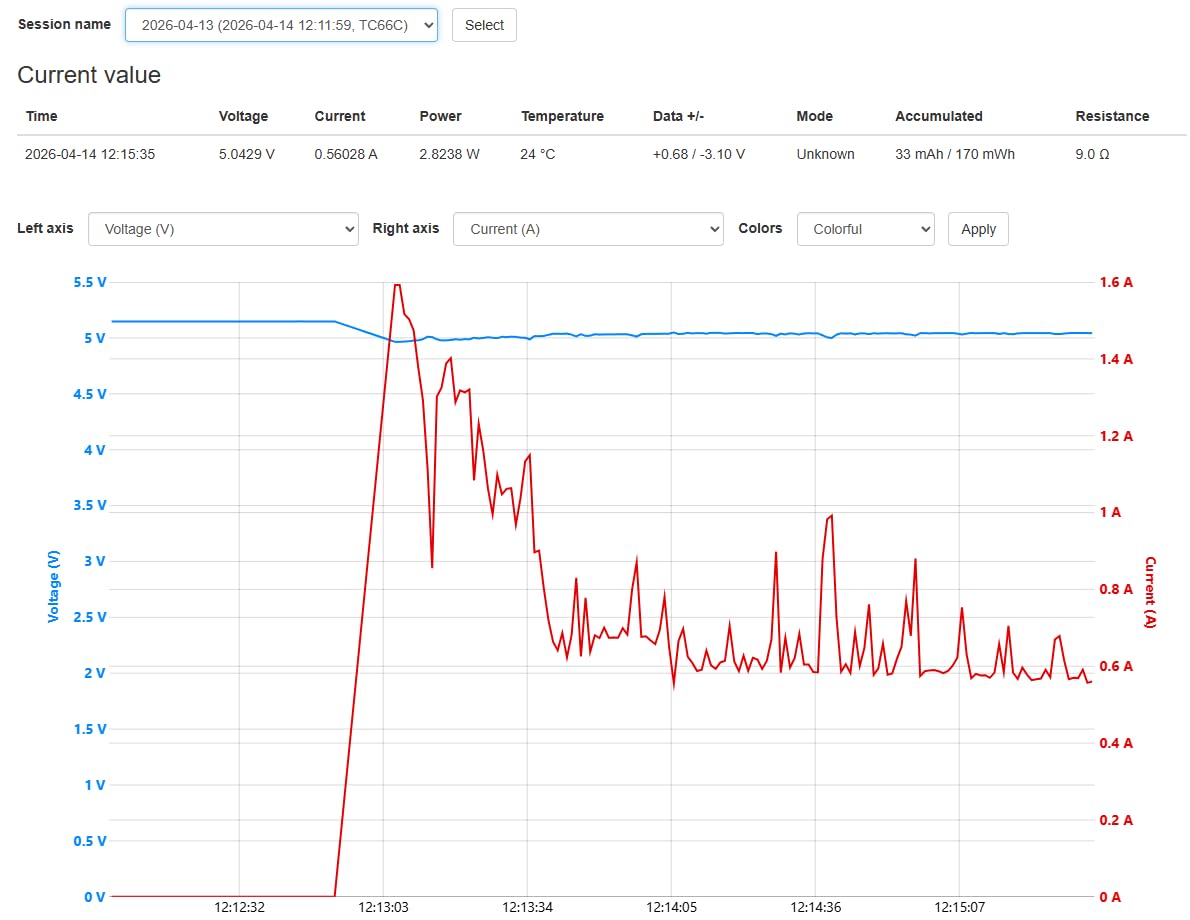Click the Time column header
The height and width of the screenshot is (920, 1190).
(x=42, y=116)
